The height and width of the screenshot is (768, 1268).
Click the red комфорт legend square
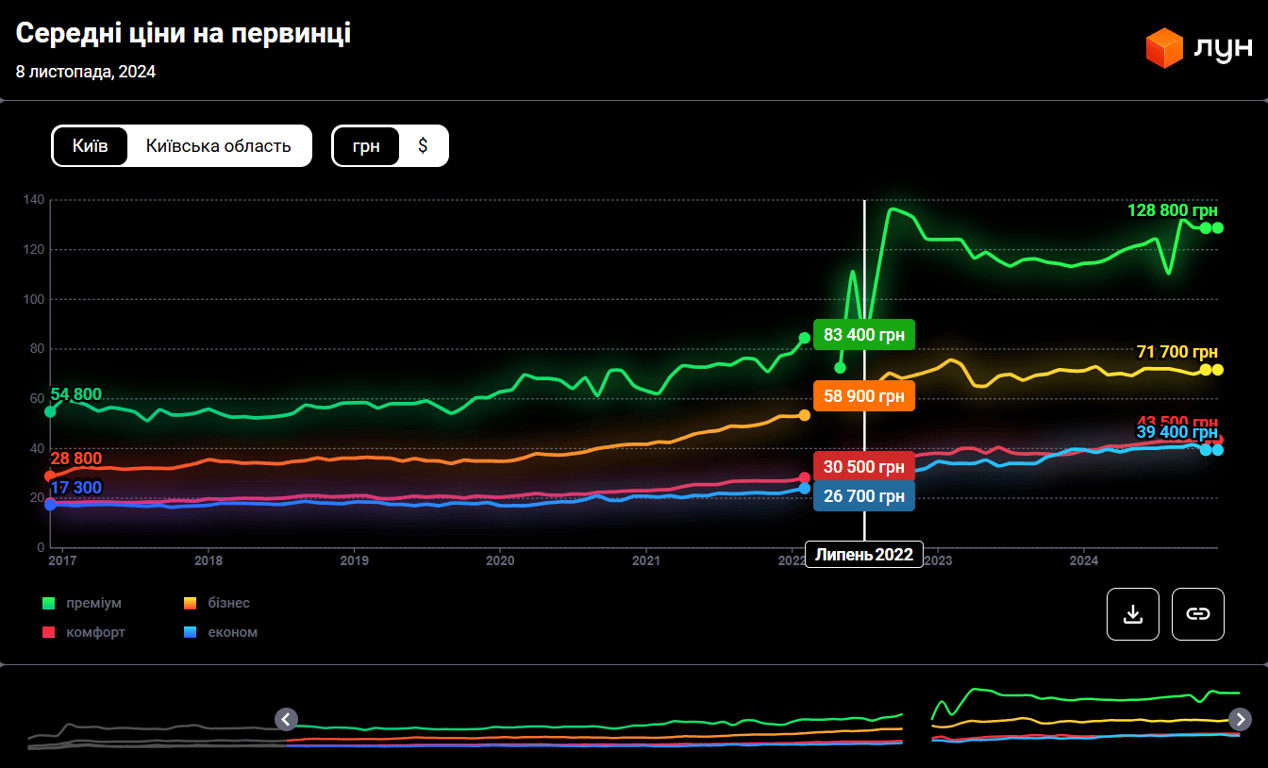point(48,632)
